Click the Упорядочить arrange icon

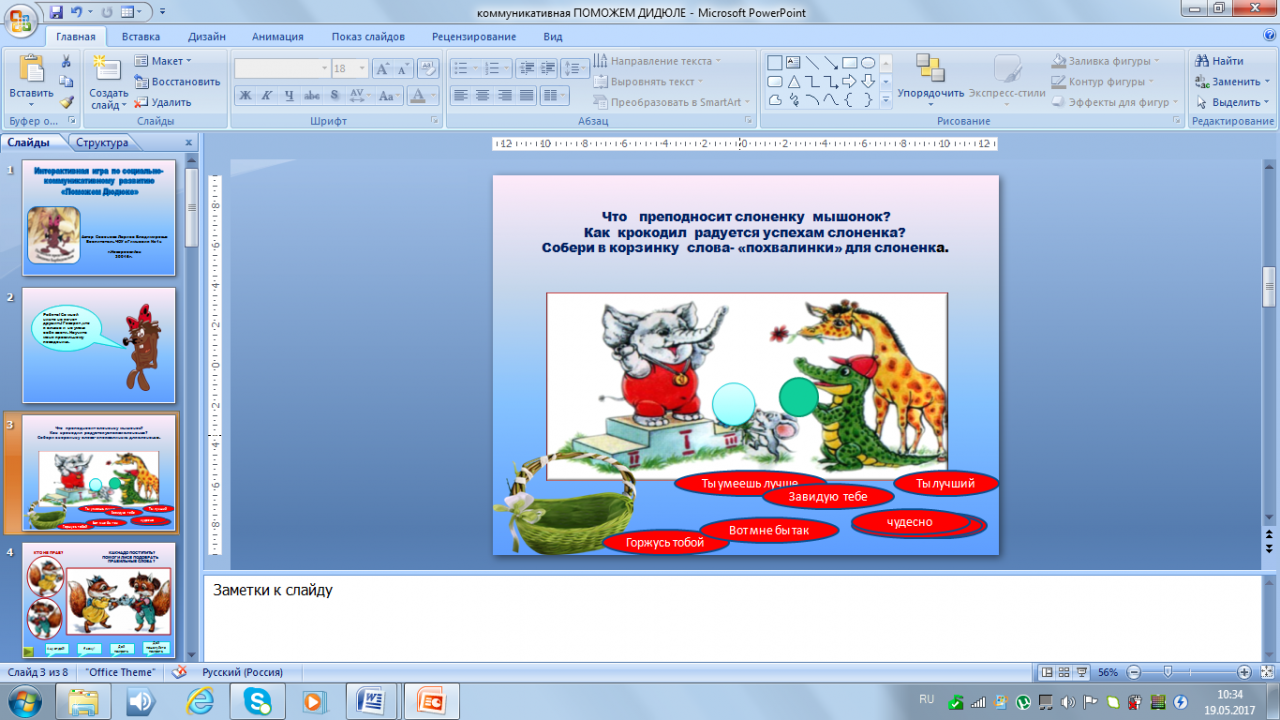point(930,68)
